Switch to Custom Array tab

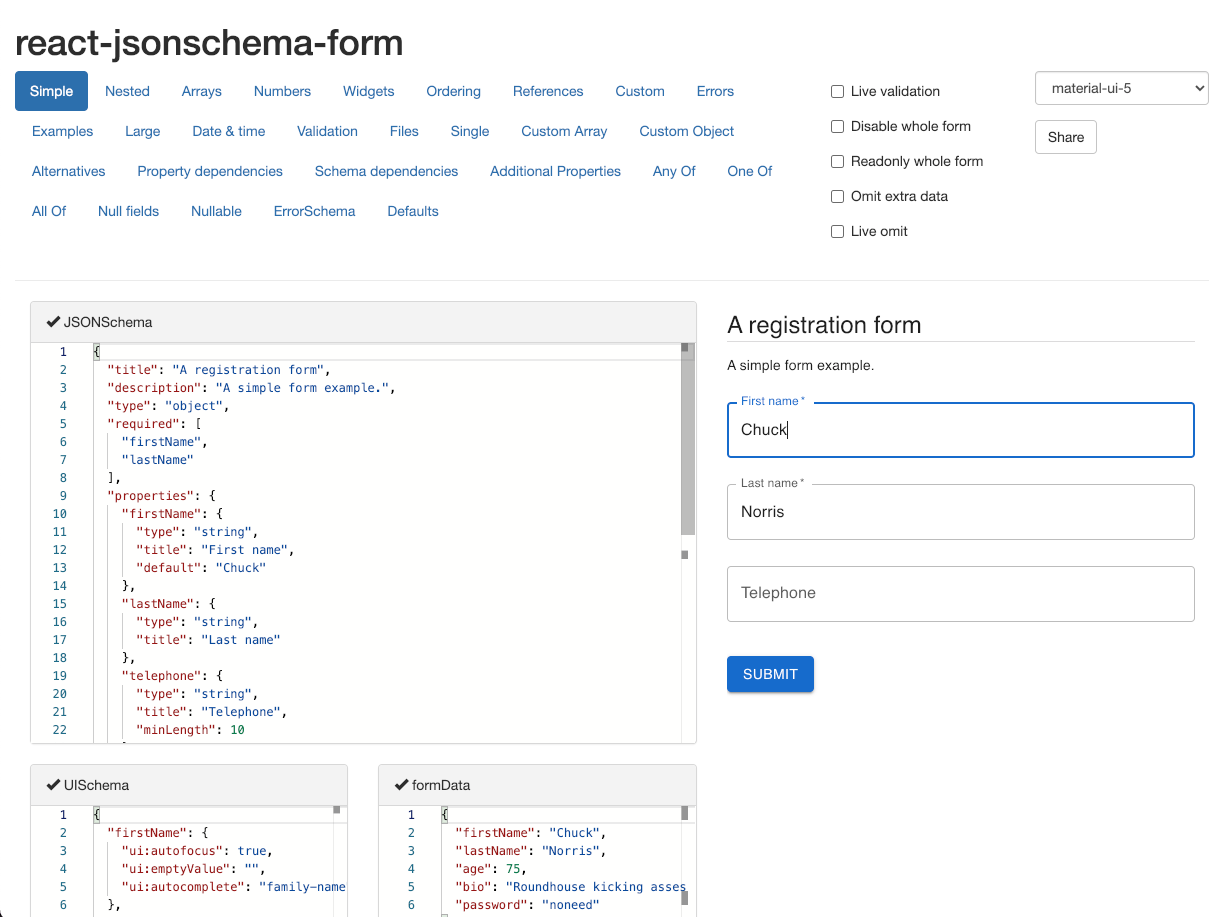[x=564, y=131]
